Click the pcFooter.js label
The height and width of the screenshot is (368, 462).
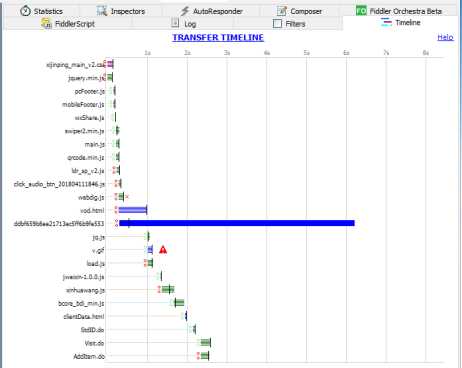[x=89, y=91]
